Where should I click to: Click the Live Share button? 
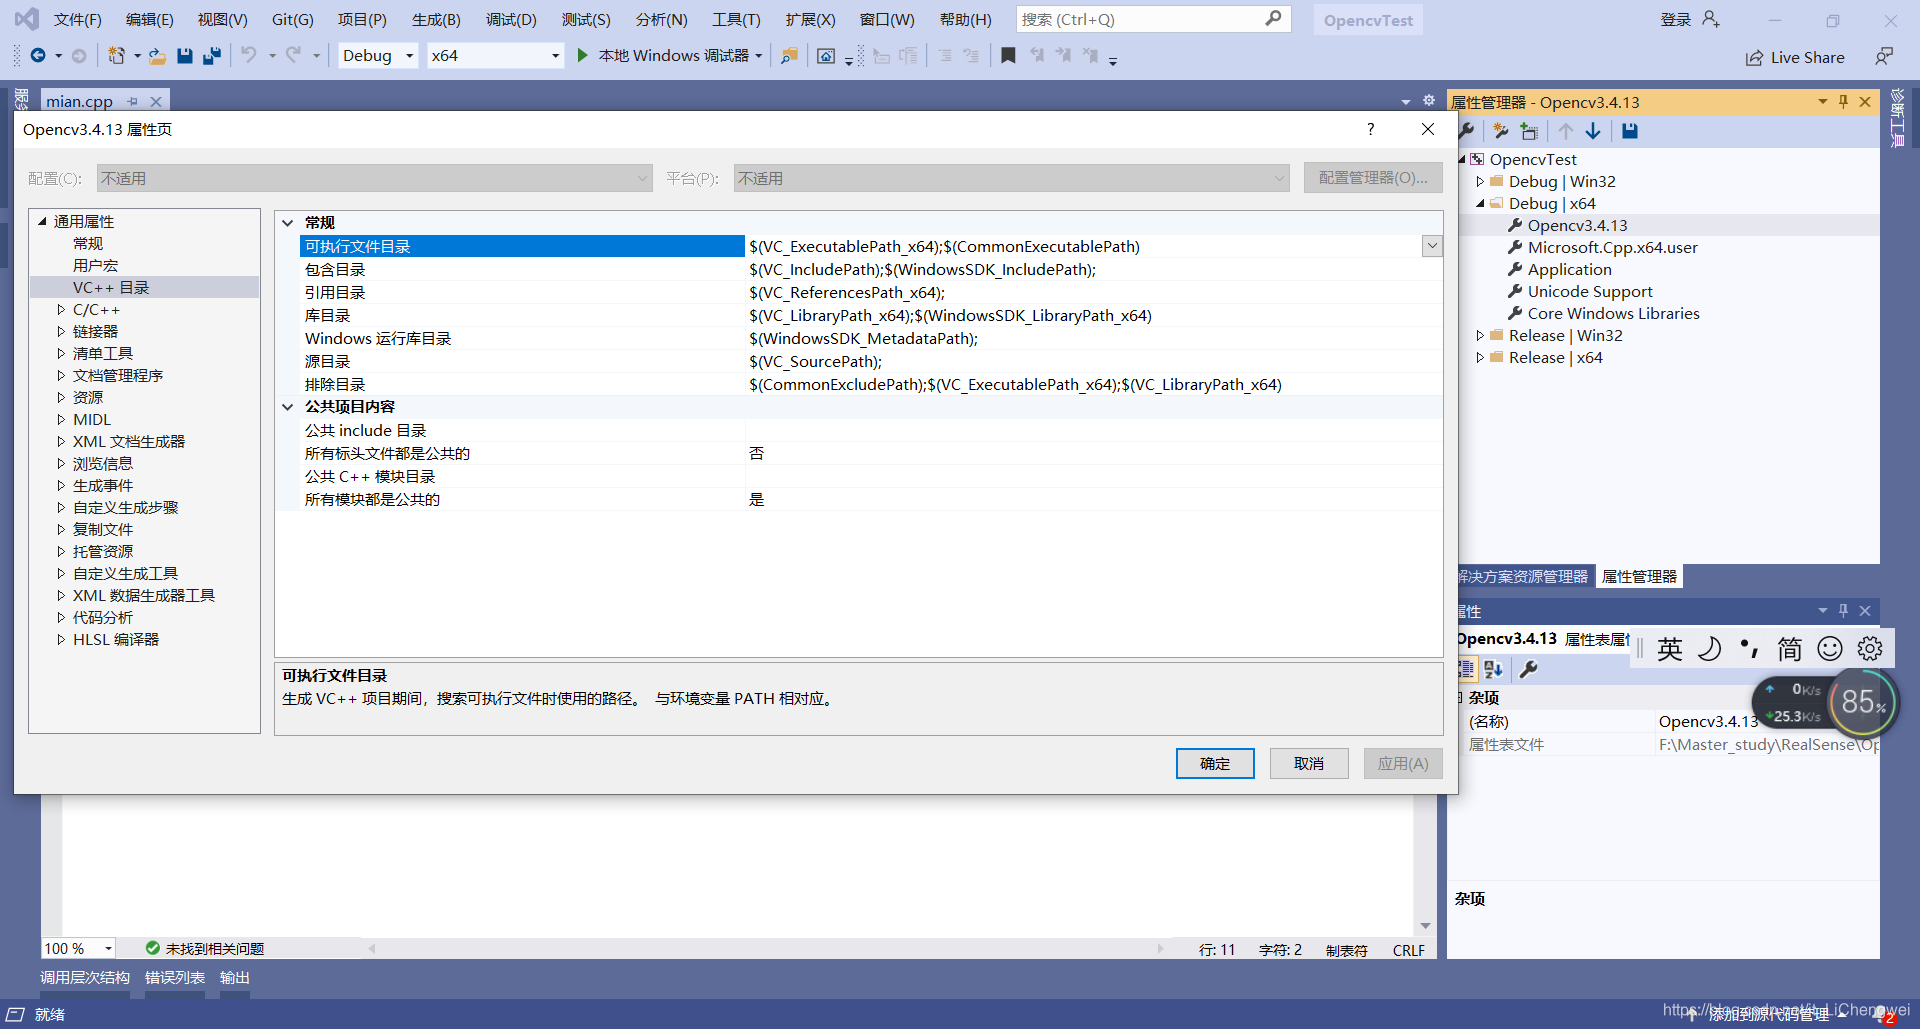pos(1795,57)
